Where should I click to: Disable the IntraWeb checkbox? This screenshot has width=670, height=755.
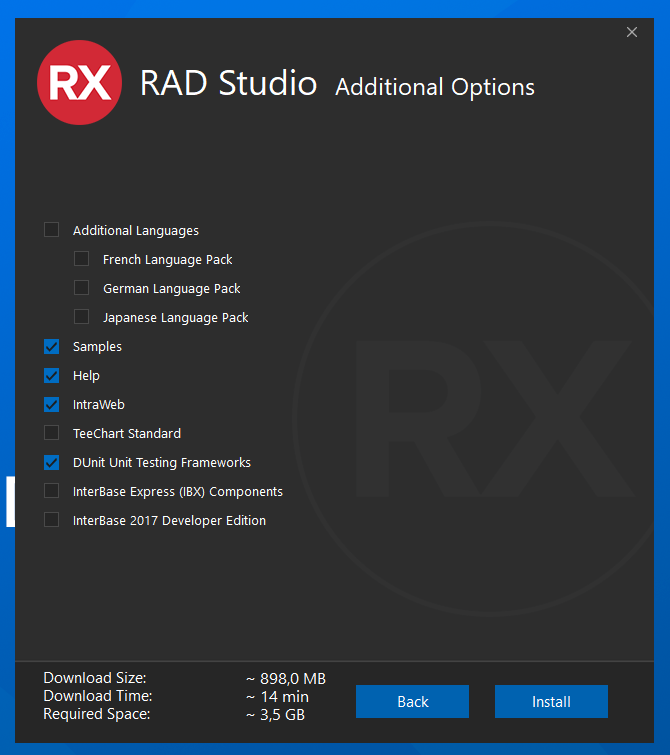coord(52,404)
